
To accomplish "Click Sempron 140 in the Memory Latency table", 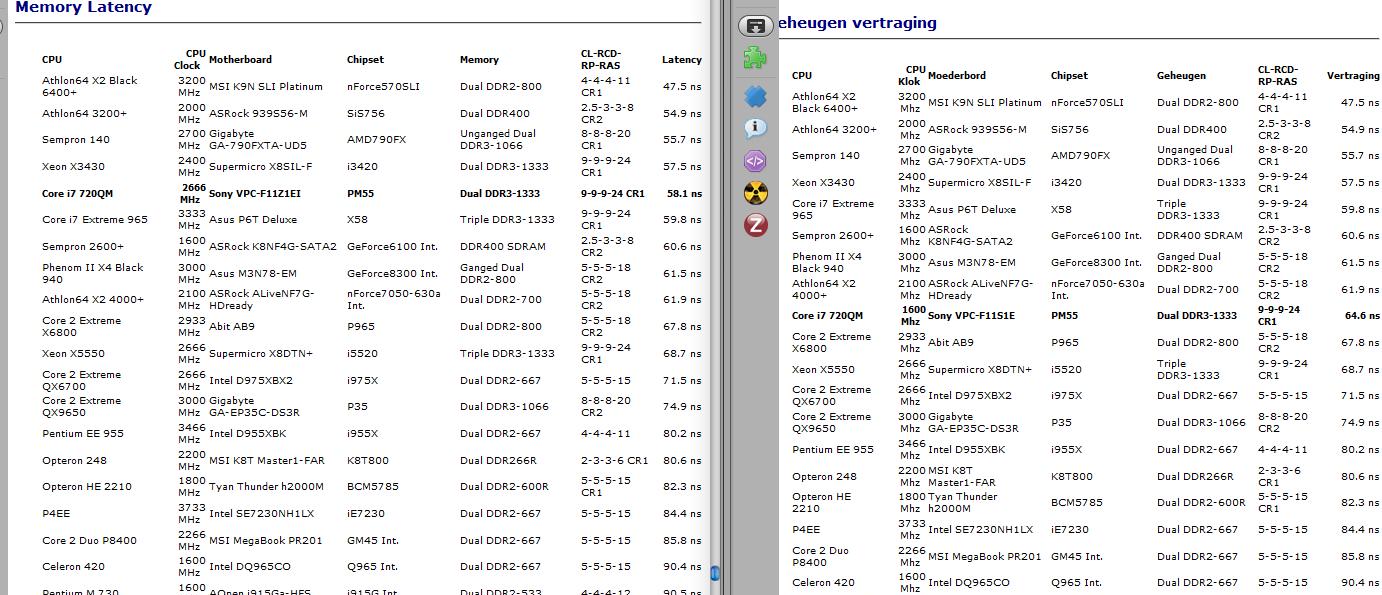I will [76, 140].
